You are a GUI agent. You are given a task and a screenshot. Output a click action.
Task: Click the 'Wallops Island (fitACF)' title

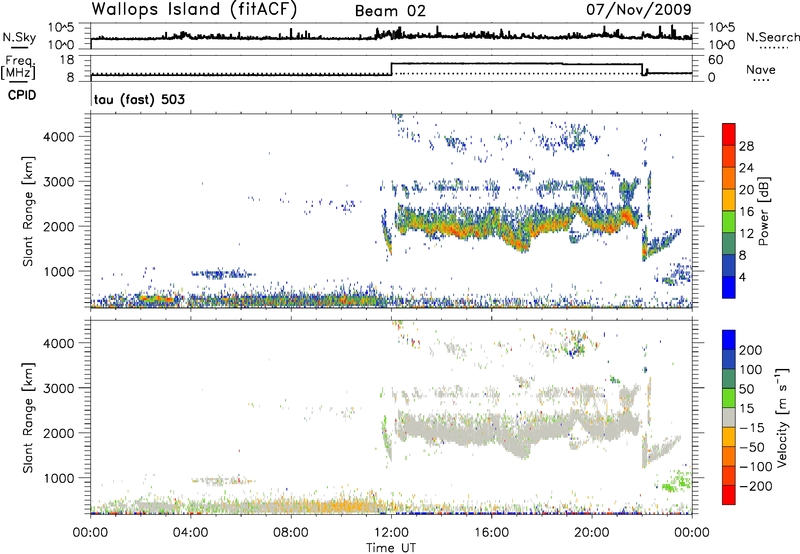coord(194,10)
